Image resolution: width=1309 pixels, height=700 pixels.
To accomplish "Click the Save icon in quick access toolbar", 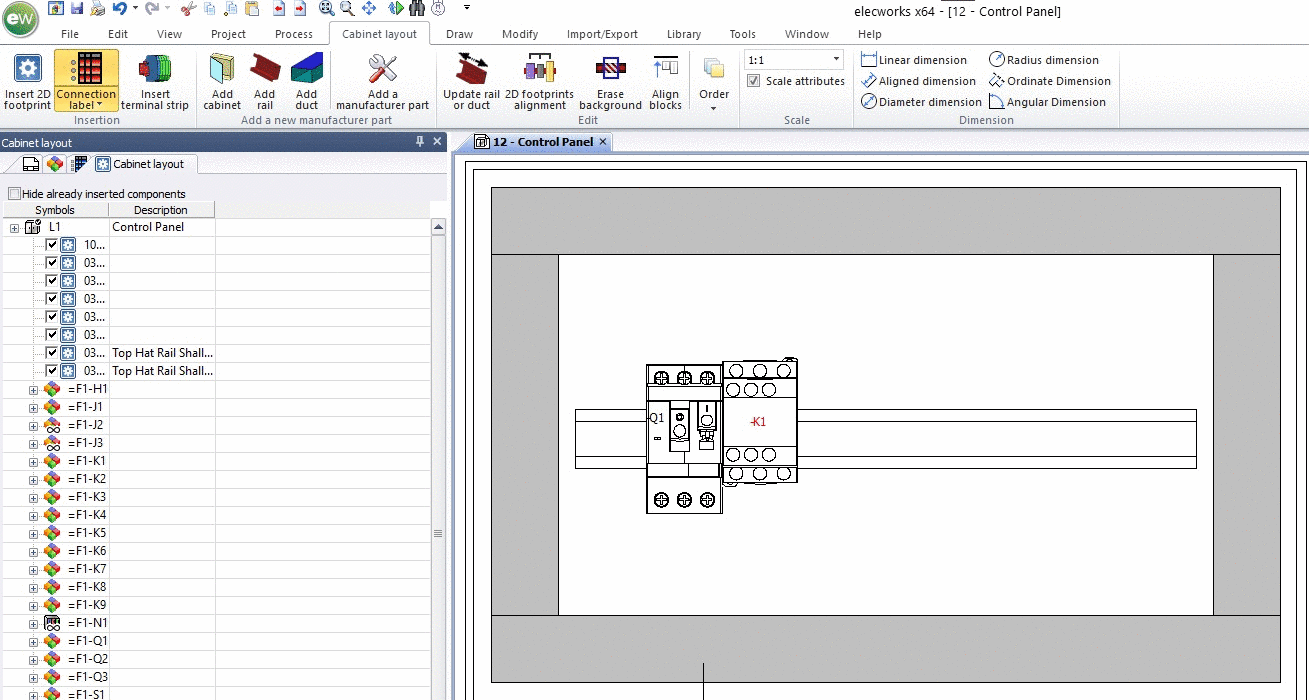I will tap(75, 8).
